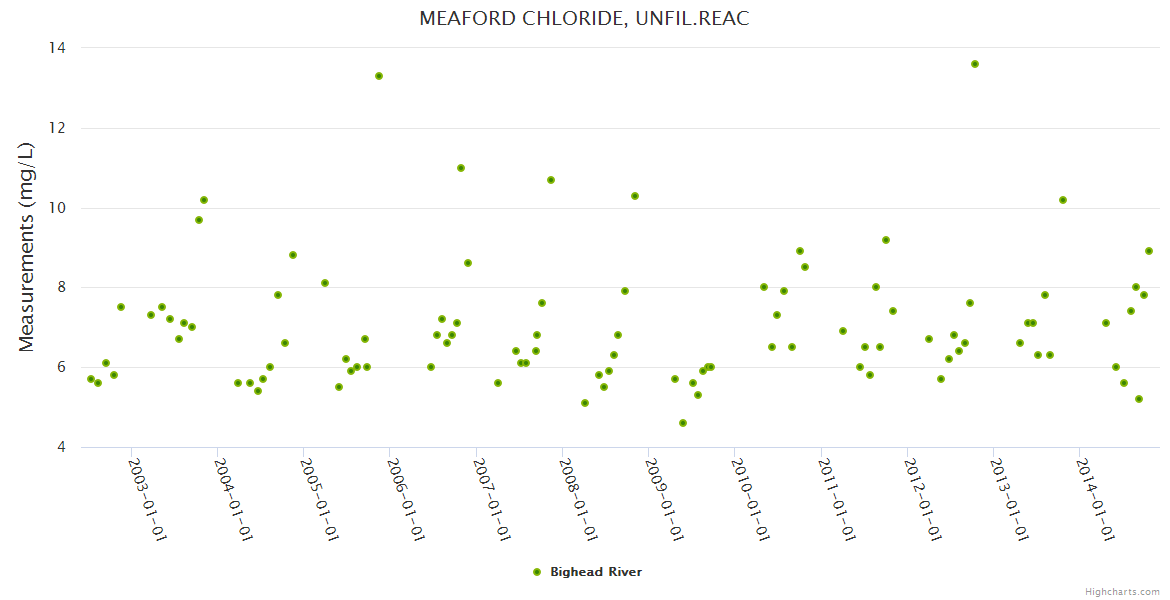Screen dimensions: 1170x600
Task: Select the leftmost data point on chart
Action: point(91,379)
